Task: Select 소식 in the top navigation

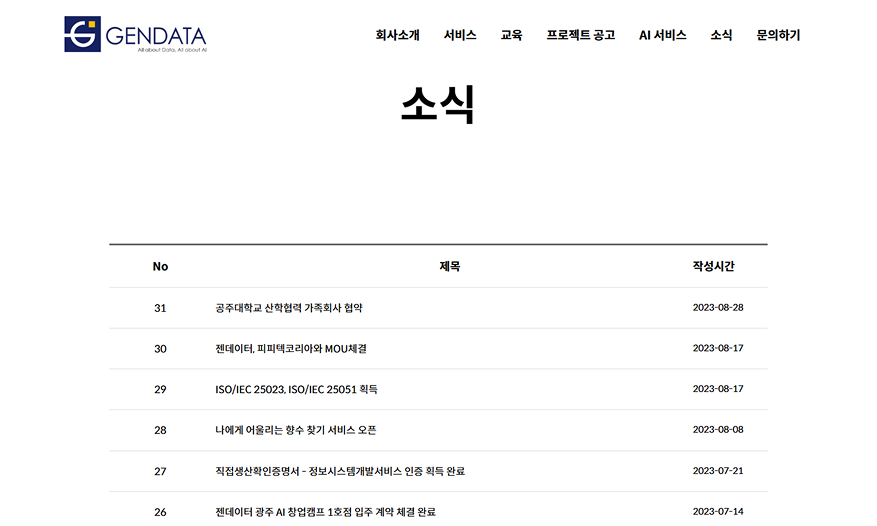Action: pyautogui.click(x=721, y=35)
